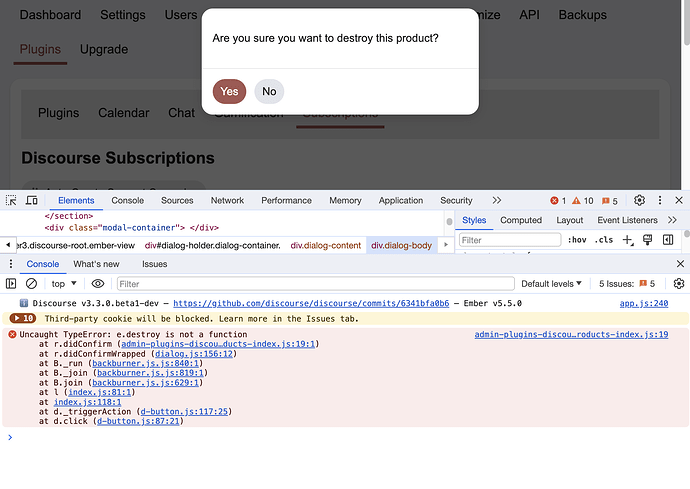
Task: Click the warning count triangle indicator
Action: [583, 201]
